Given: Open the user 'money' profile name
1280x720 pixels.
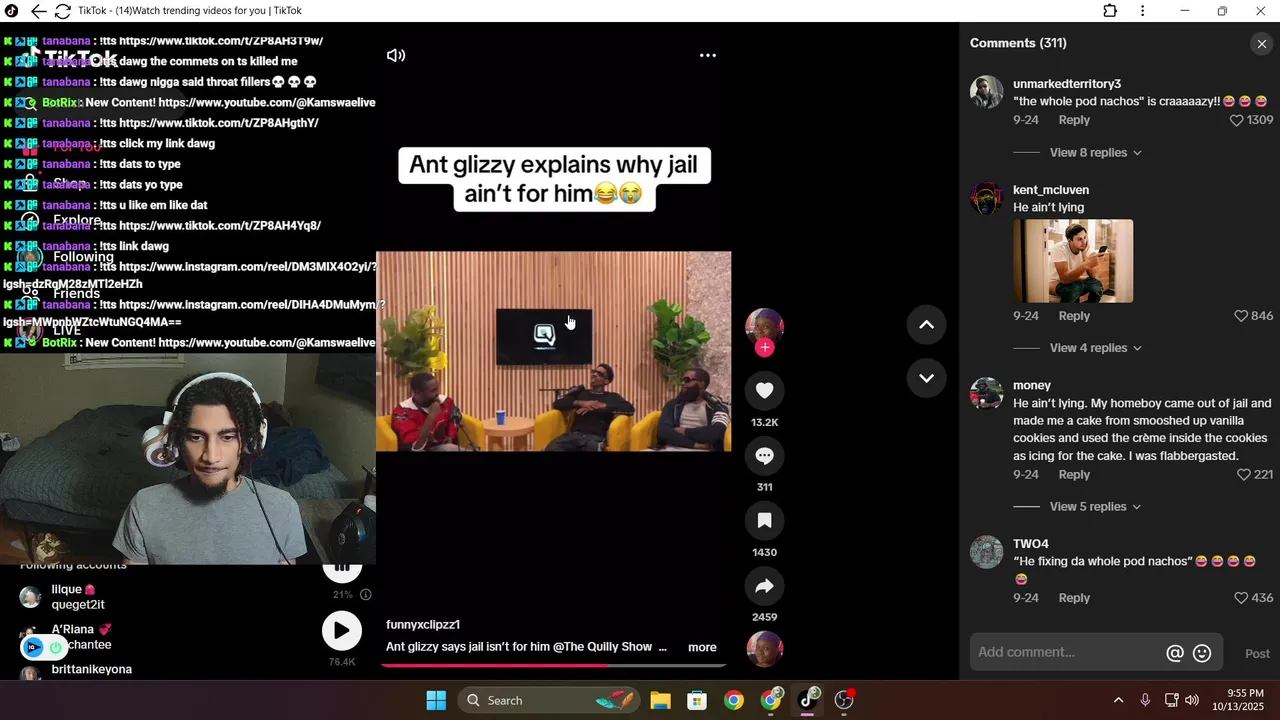Looking at the screenshot, I should (1032, 385).
